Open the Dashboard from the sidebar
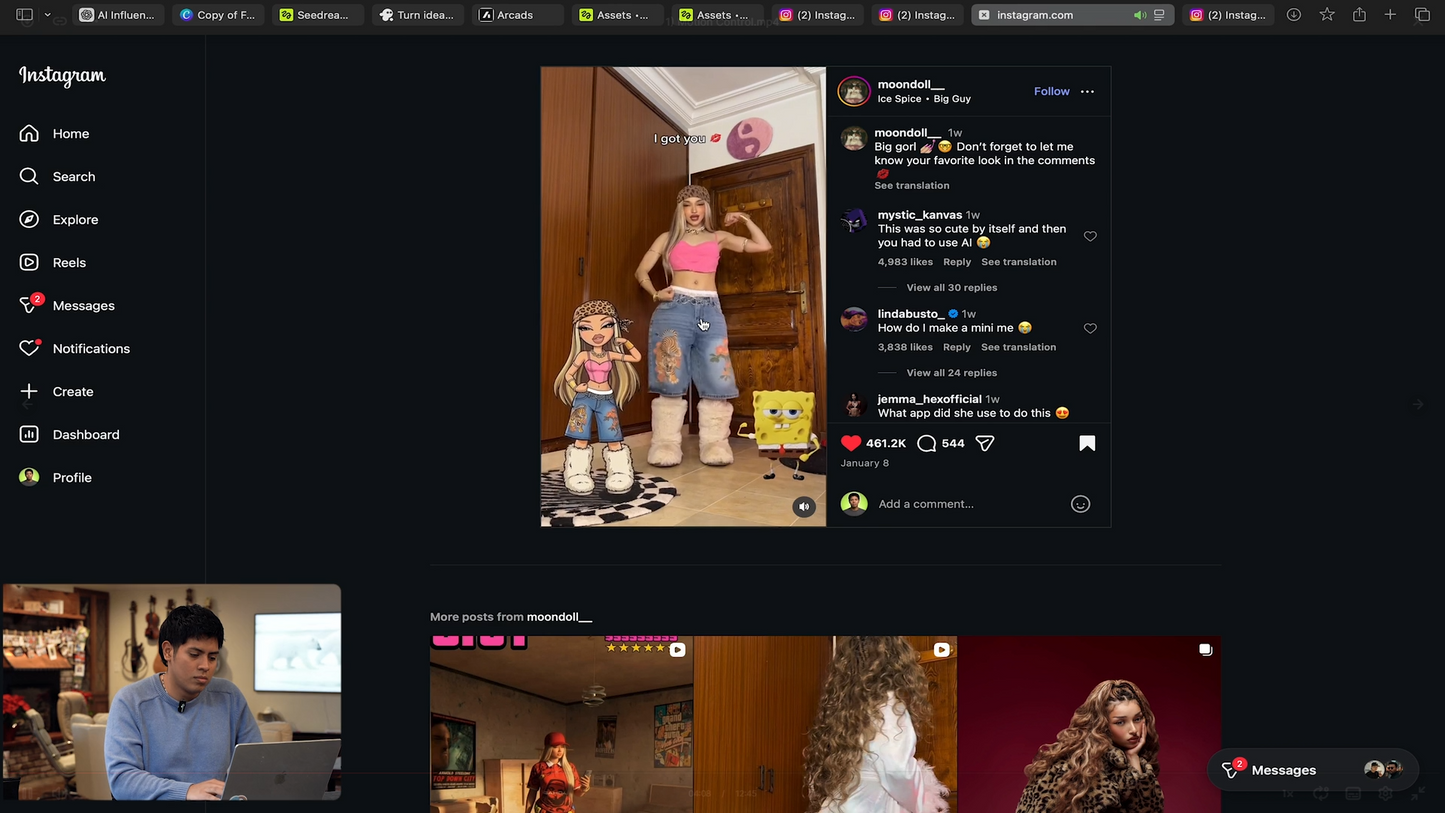The height and width of the screenshot is (813, 1445). (x=70, y=434)
